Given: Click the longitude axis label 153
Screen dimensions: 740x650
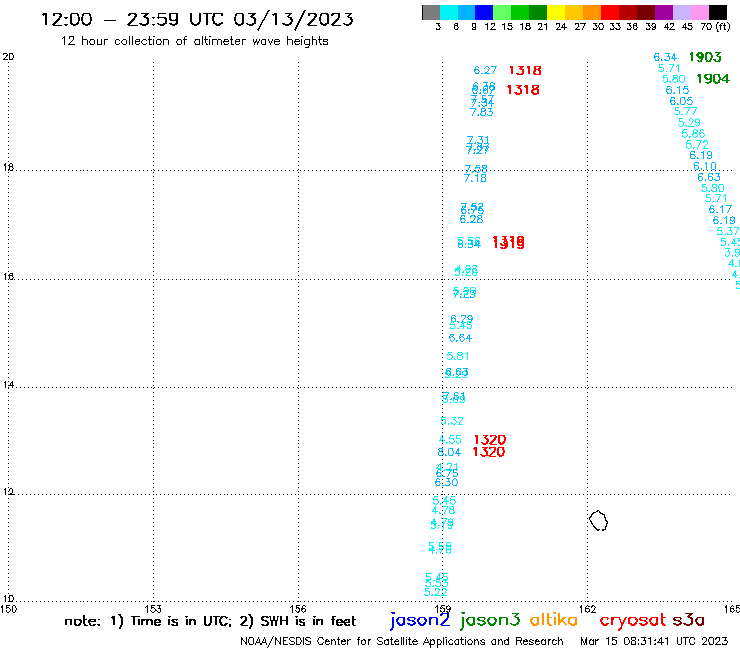Looking at the screenshot, I should [x=153, y=609].
